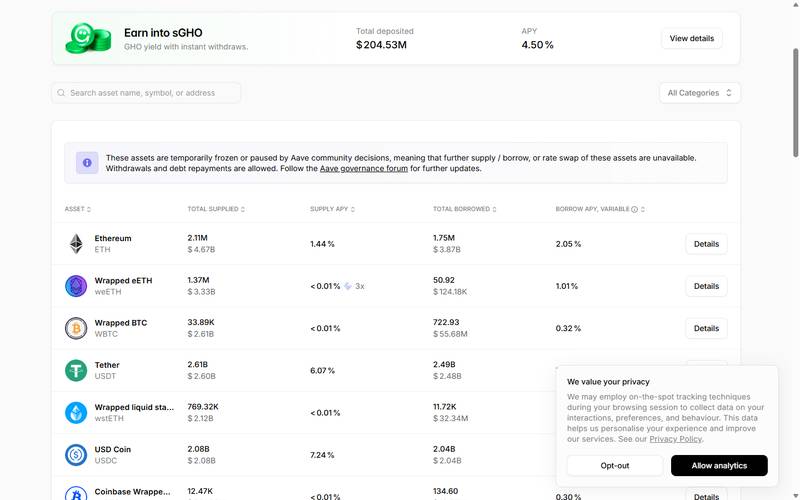Open View details for sGHO
This screenshot has height=500, width=800.
pos(691,38)
